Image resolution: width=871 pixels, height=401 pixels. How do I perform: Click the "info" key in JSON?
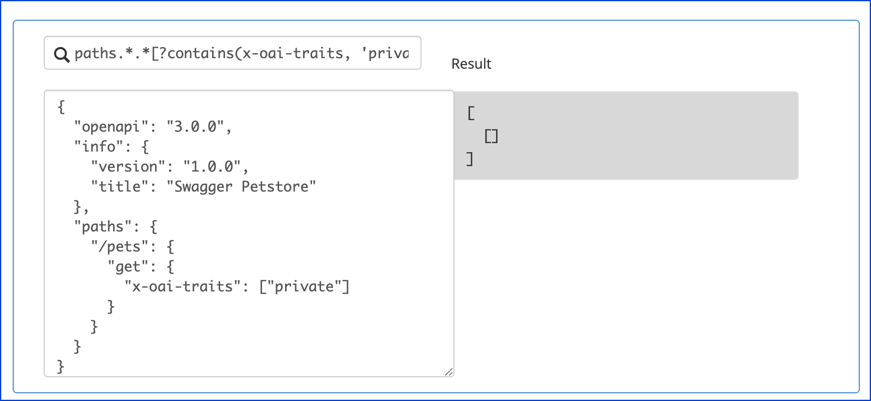click(x=98, y=146)
